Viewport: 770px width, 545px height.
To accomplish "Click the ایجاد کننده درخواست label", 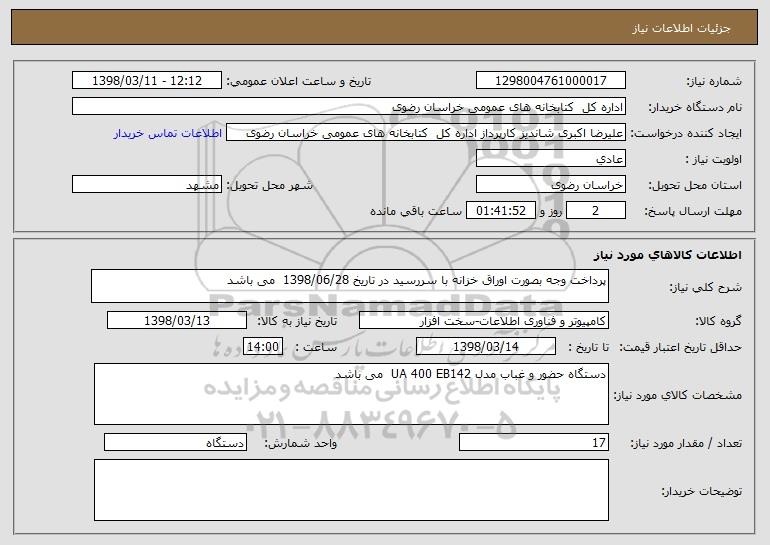I will click(x=686, y=134).
